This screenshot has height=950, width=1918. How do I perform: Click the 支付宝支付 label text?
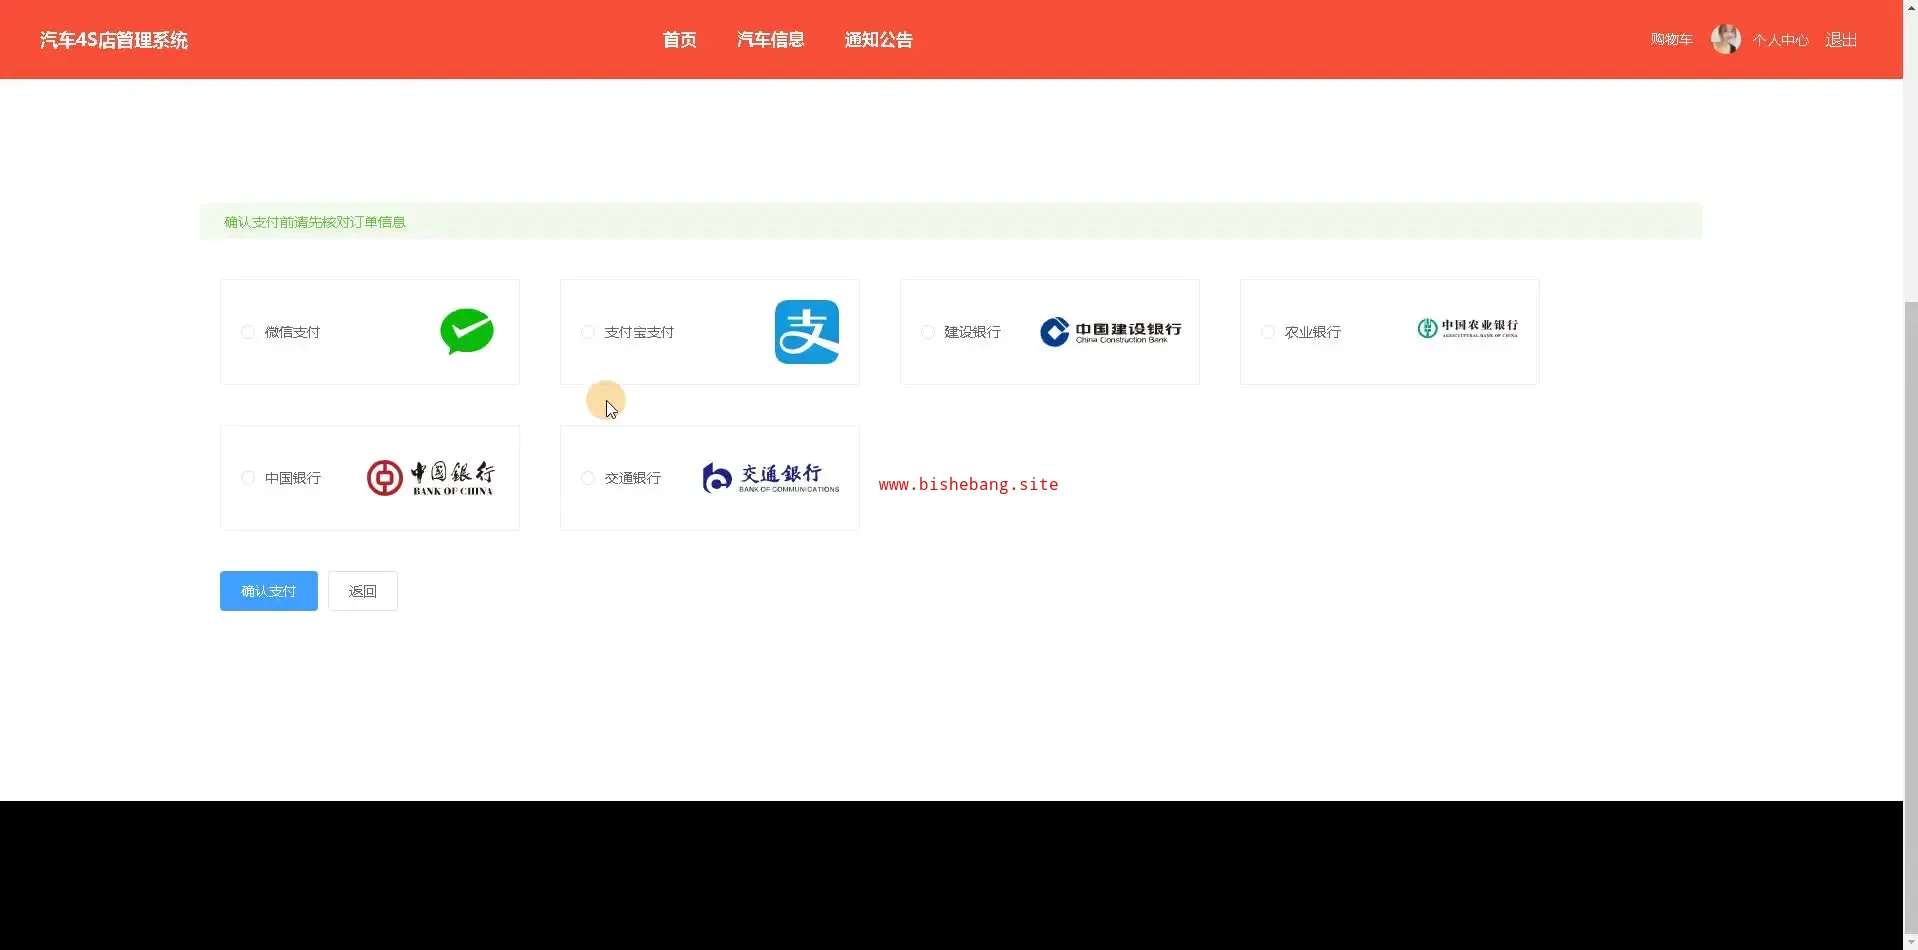pos(640,332)
